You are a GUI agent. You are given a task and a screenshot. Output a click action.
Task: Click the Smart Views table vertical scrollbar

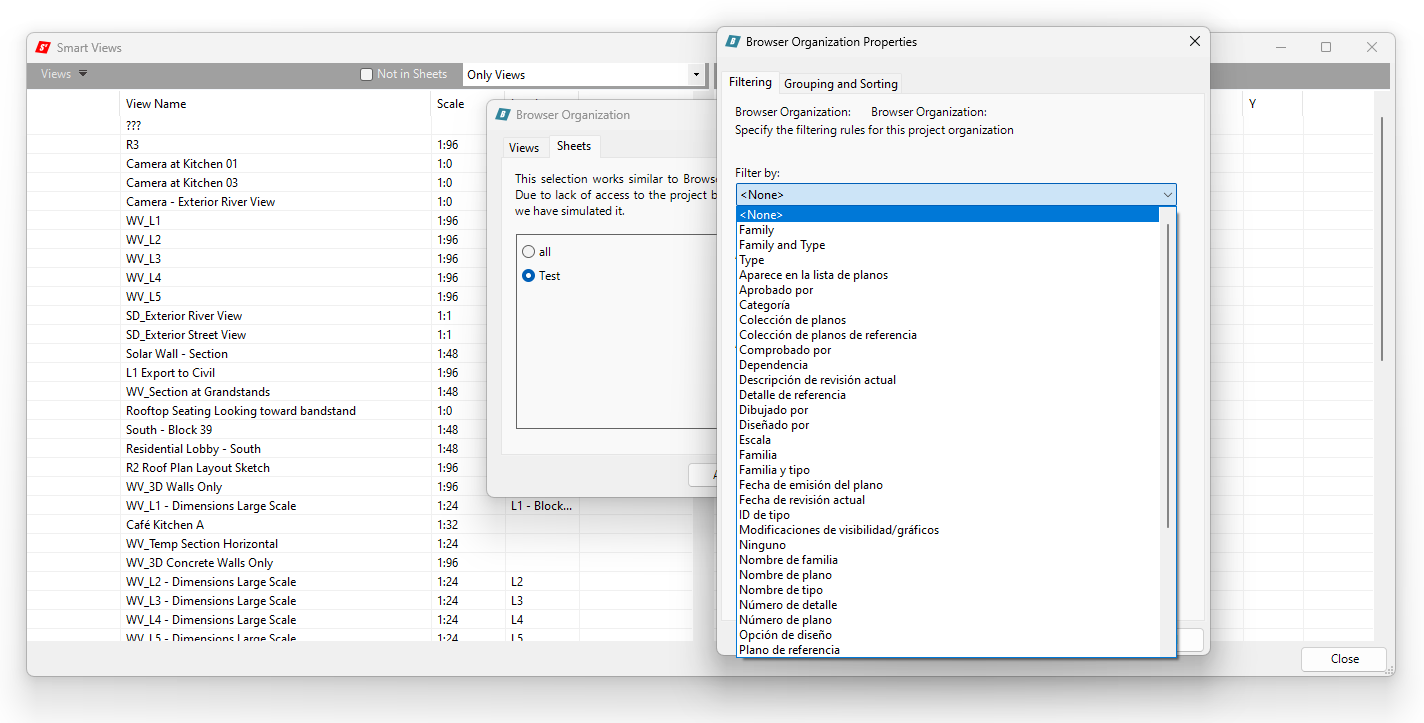pyautogui.click(x=1382, y=238)
